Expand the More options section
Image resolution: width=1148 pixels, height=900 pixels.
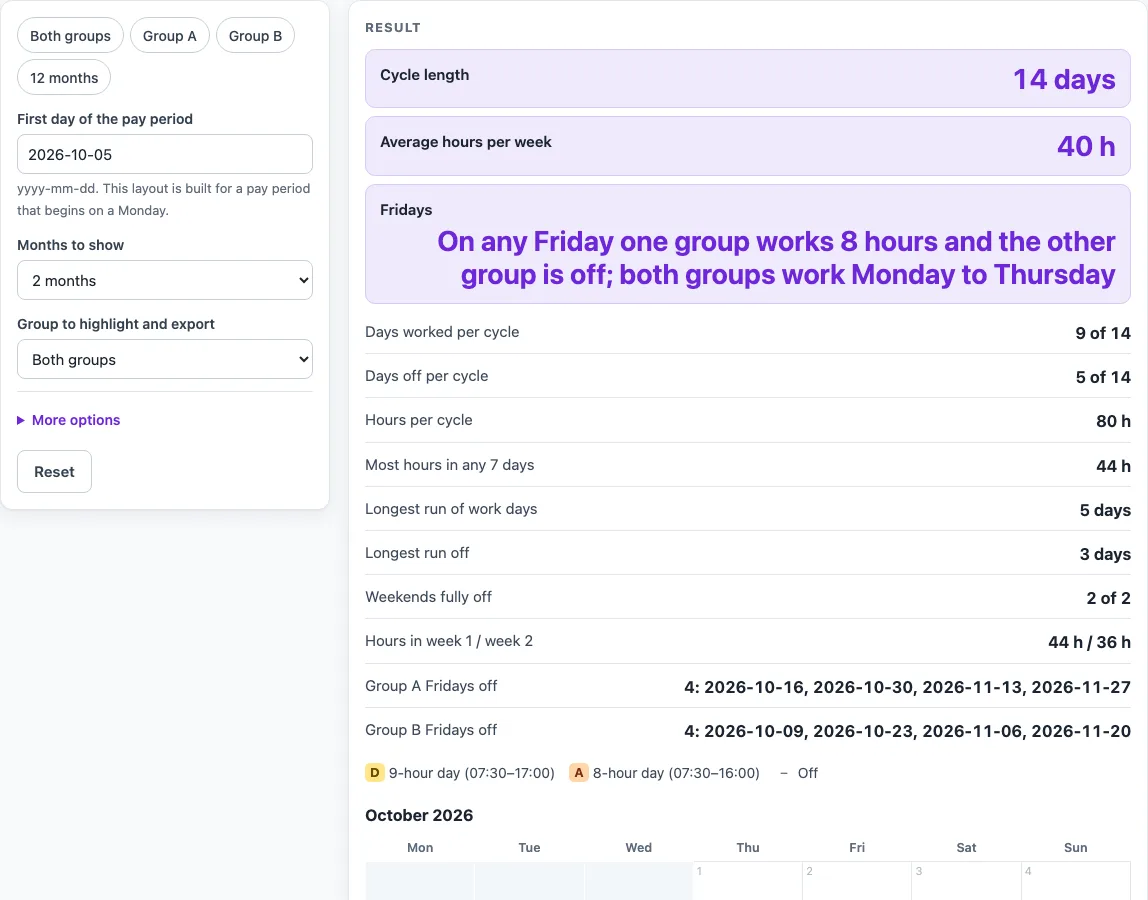coord(69,420)
